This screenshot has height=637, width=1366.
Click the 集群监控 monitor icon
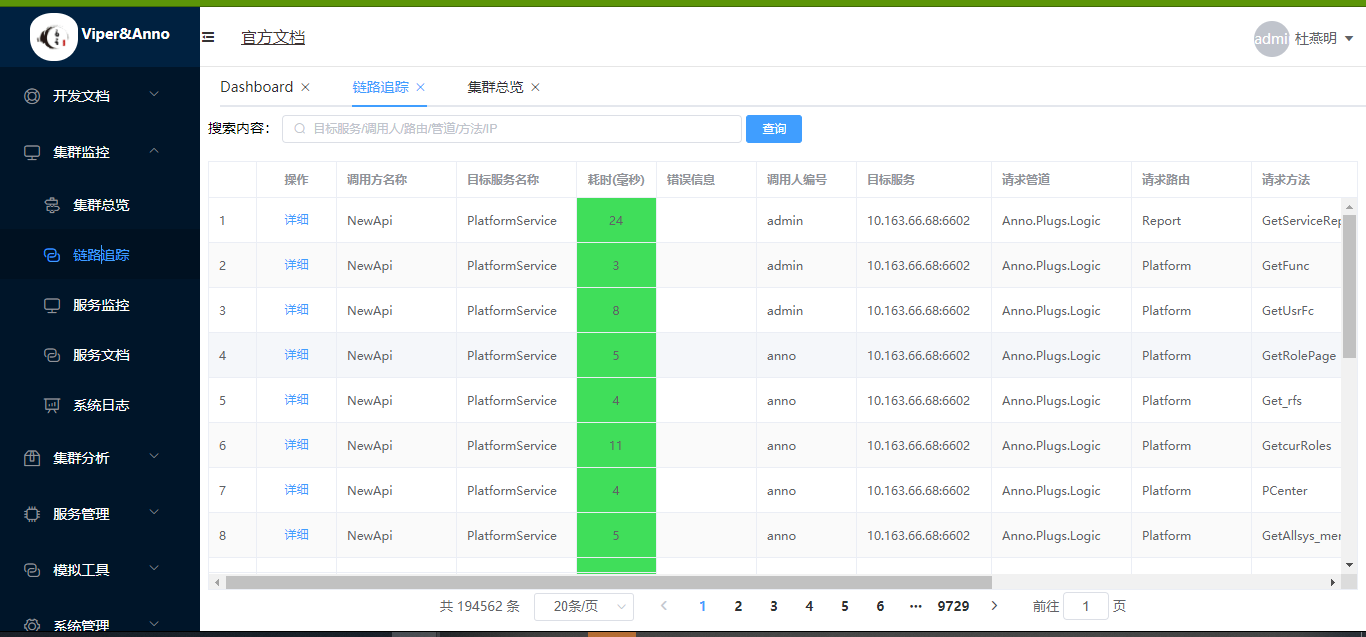pyautogui.click(x=32, y=152)
